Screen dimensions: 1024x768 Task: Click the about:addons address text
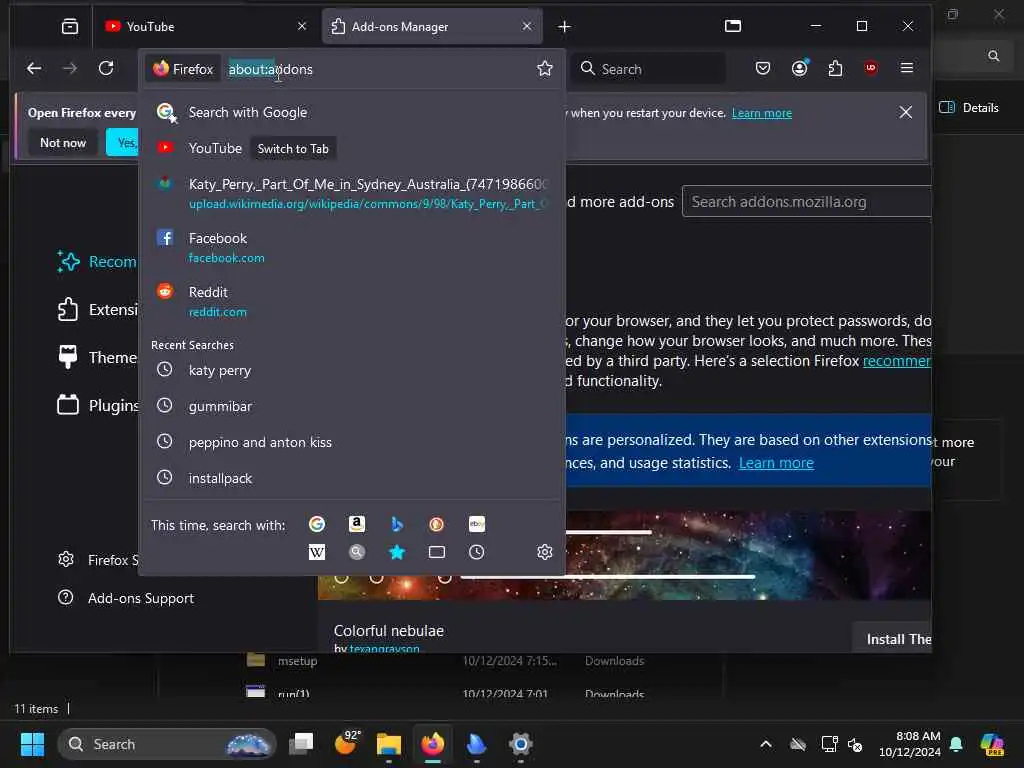click(270, 69)
